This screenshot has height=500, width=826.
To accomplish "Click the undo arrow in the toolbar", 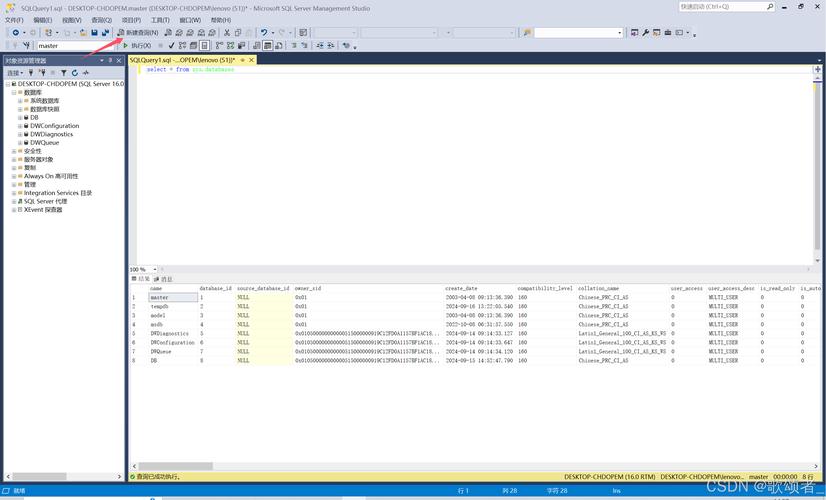I will pos(264,33).
